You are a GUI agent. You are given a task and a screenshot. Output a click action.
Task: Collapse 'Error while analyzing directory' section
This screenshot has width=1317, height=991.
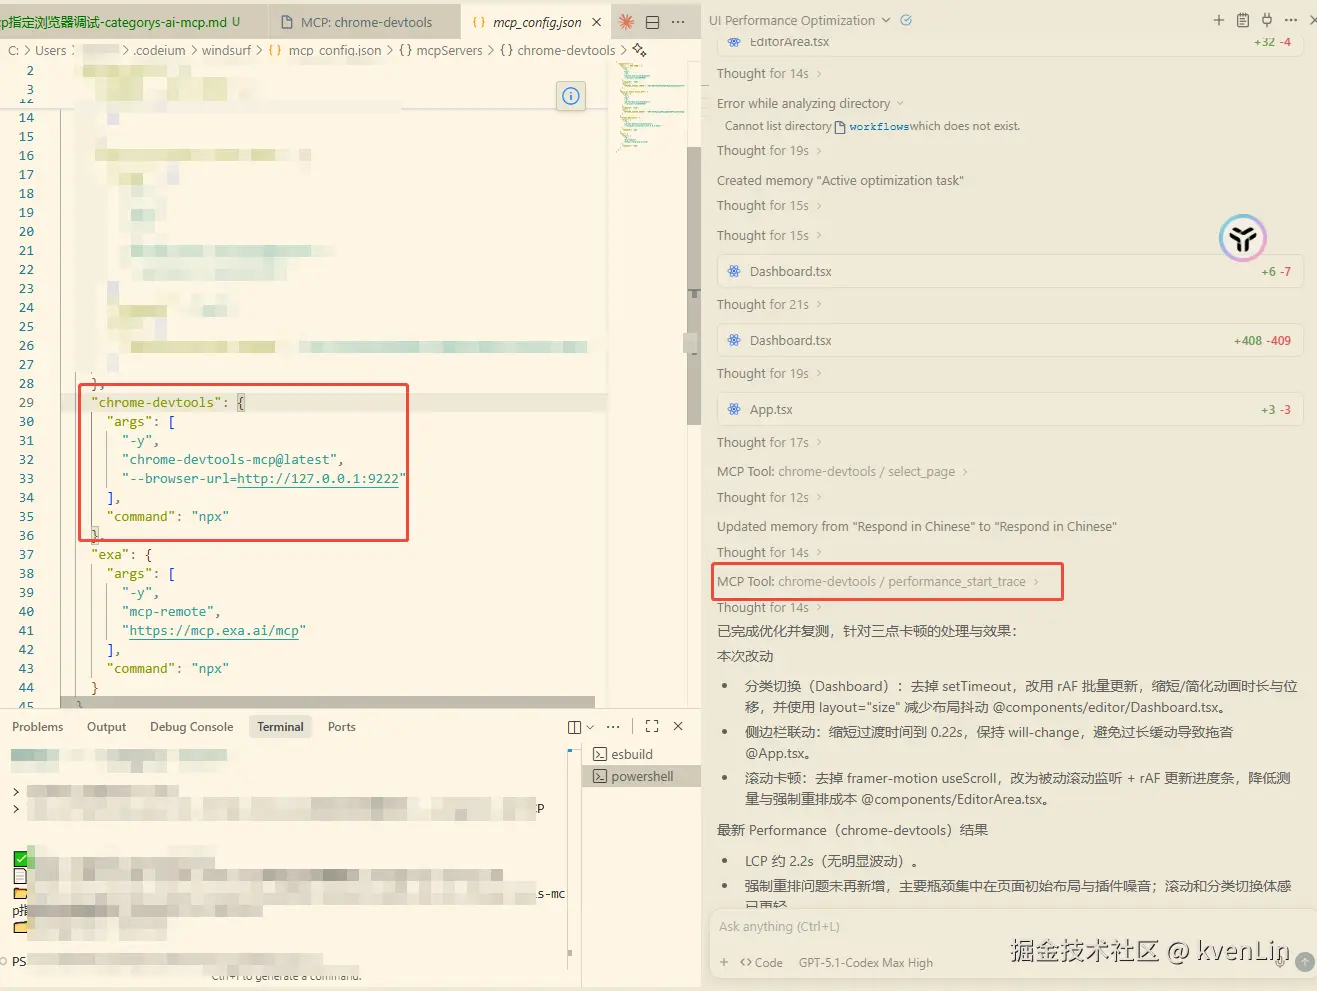click(x=810, y=103)
